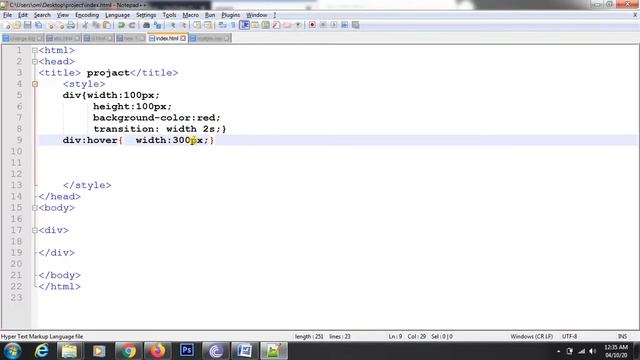Click "length : 251" in the status bar
Image resolution: width=640 pixels, height=360 pixels.
309,336
